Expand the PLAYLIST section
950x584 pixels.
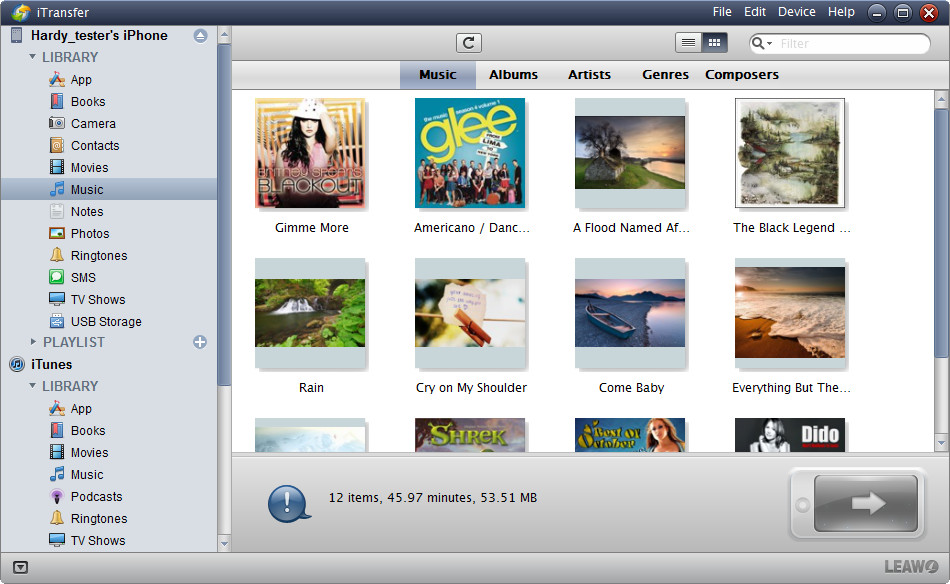coord(32,342)
